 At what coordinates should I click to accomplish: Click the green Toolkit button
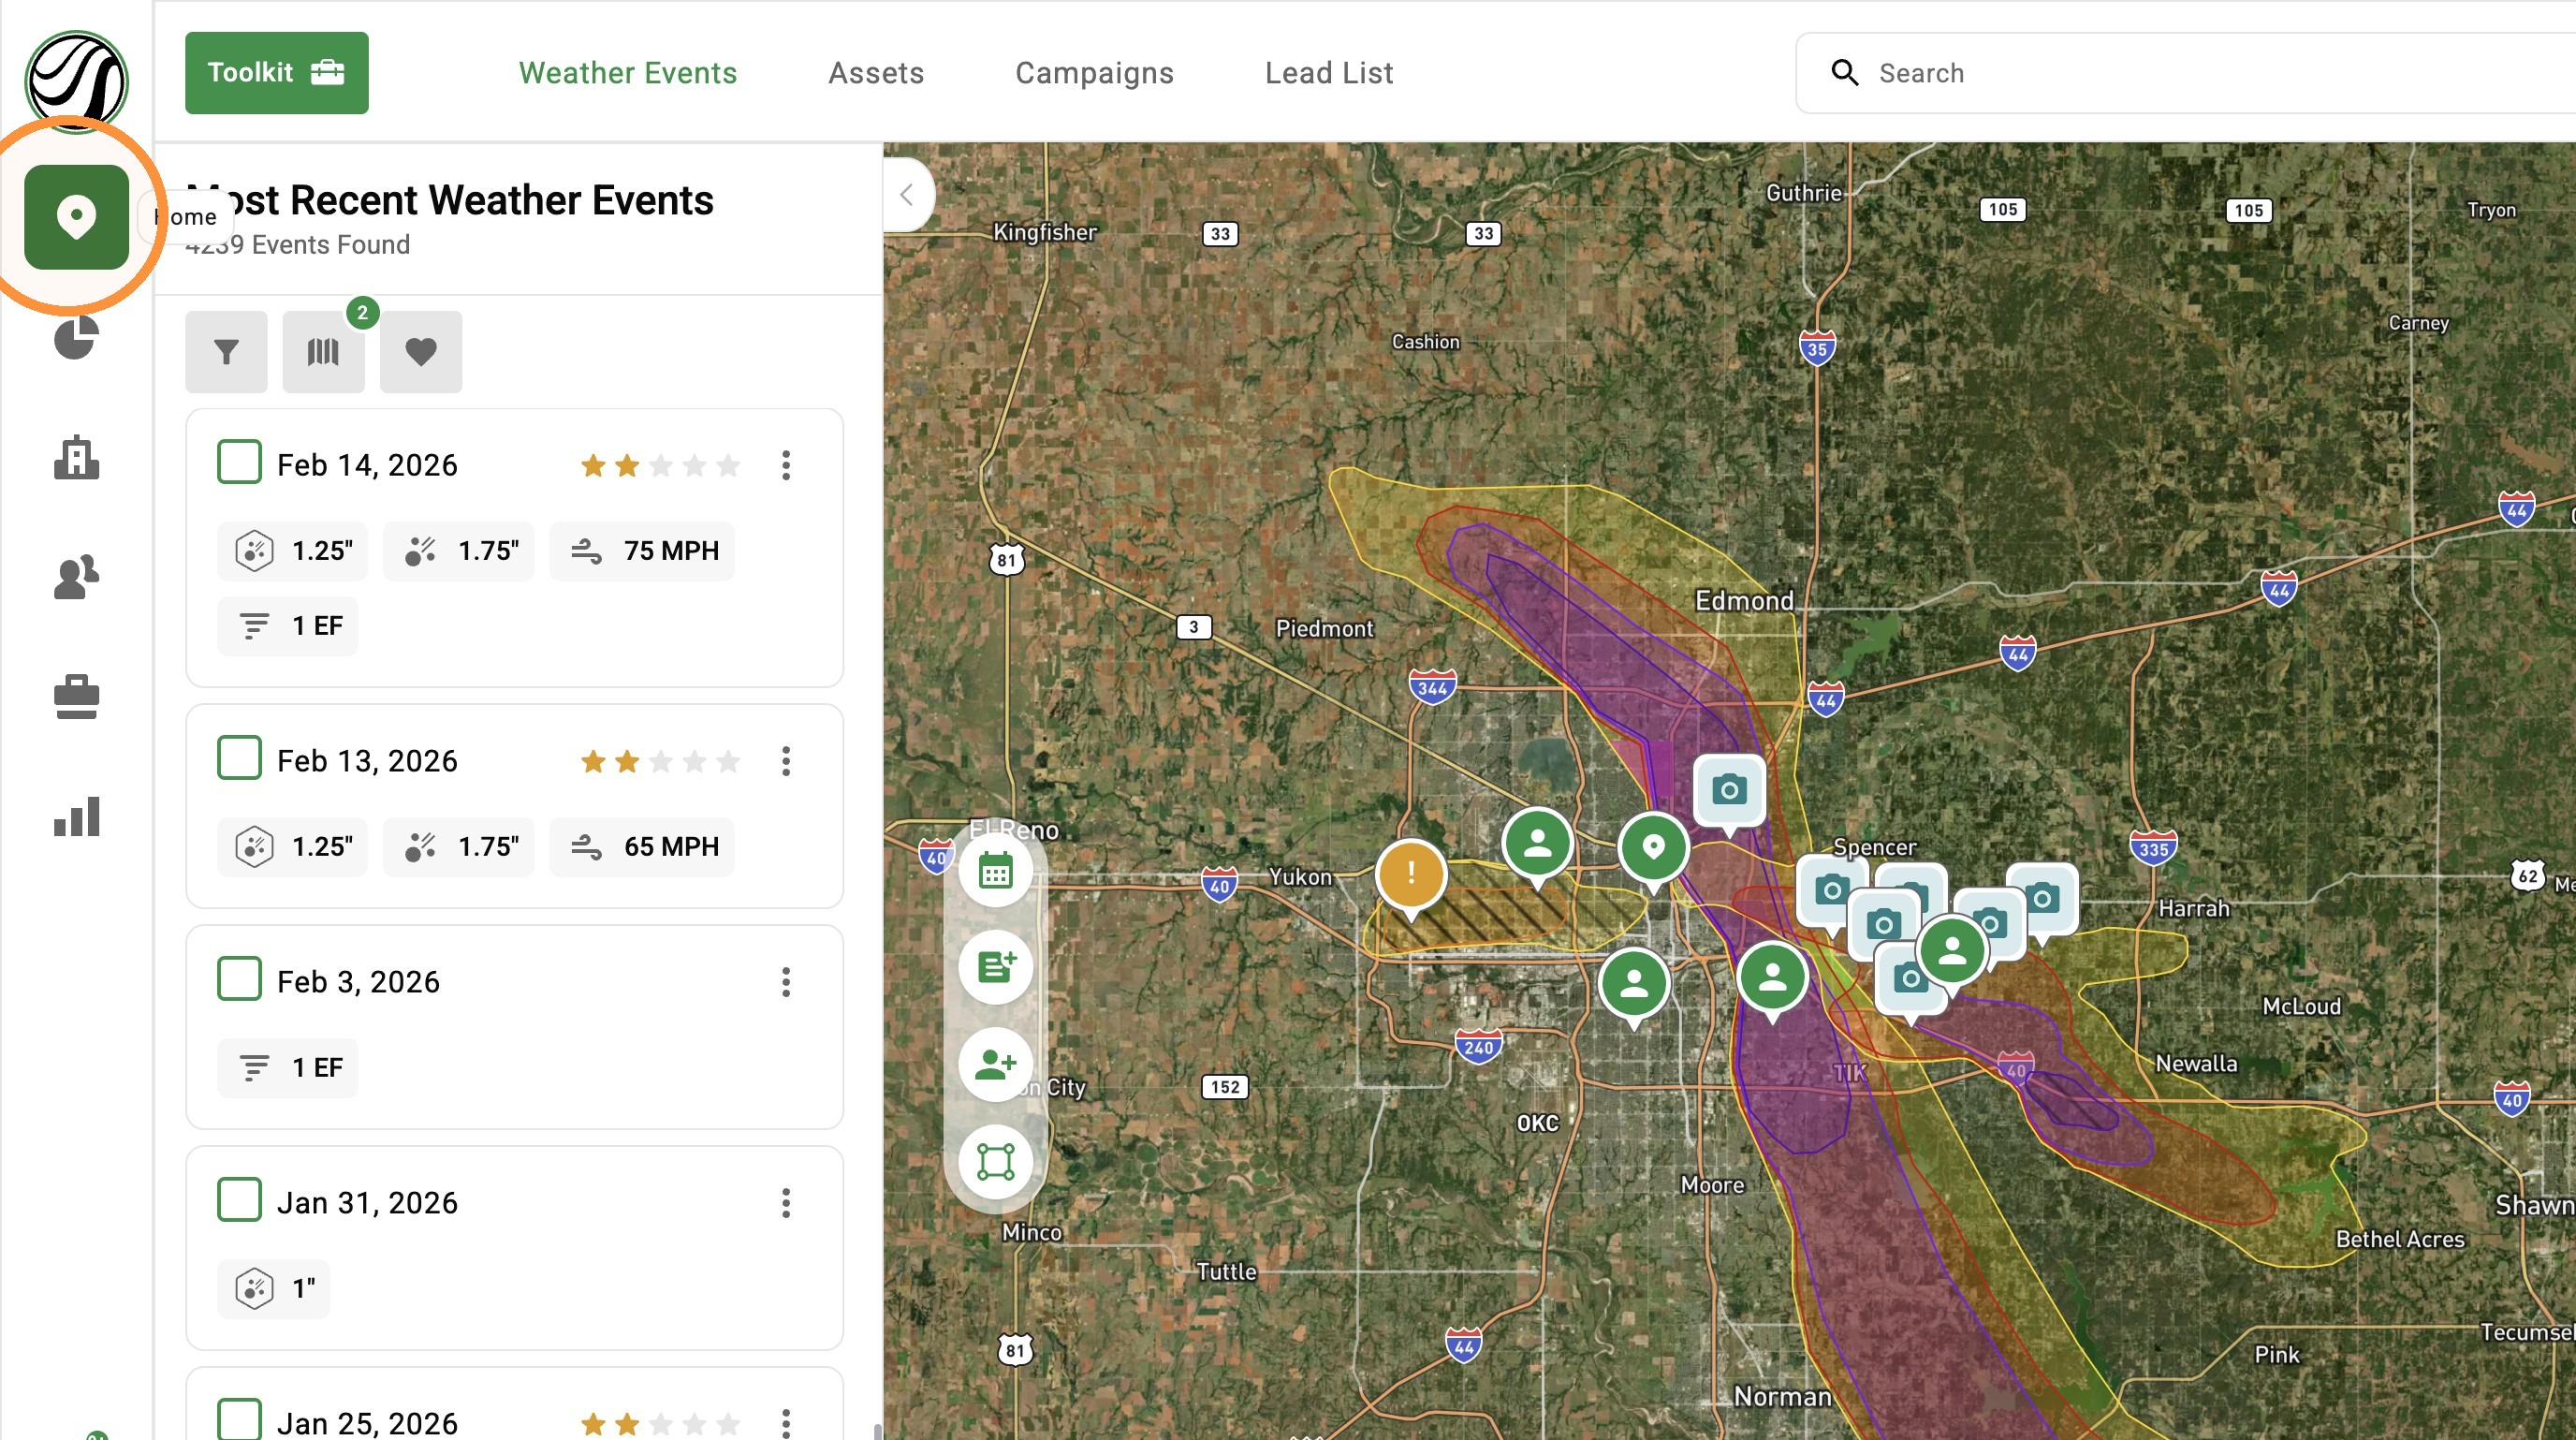click(x=276, y=73)
